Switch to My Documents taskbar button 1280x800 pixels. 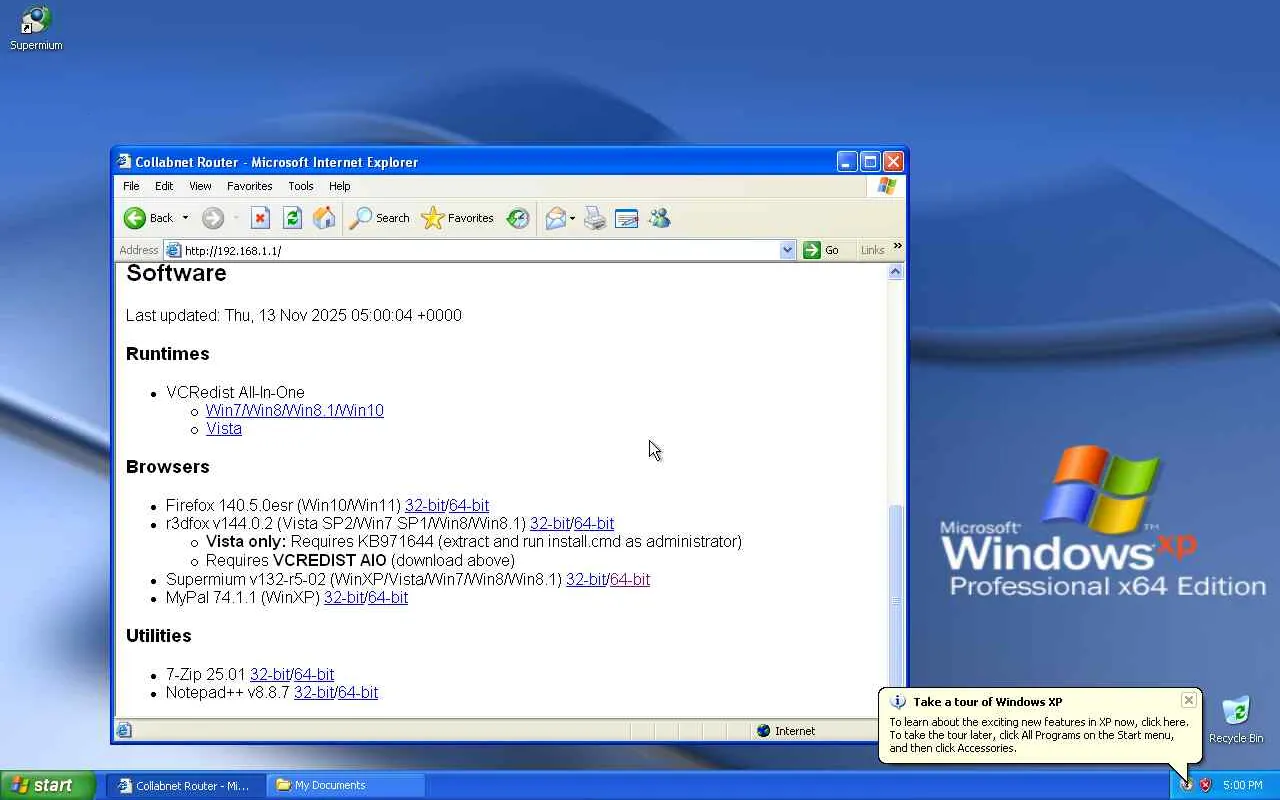(x=346, y=785)
